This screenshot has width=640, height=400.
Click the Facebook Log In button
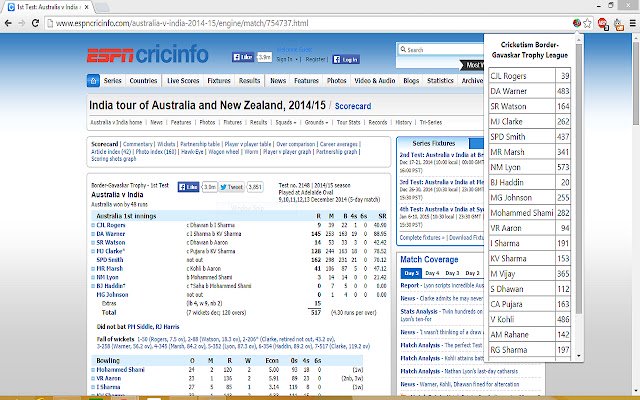point(346,59)
